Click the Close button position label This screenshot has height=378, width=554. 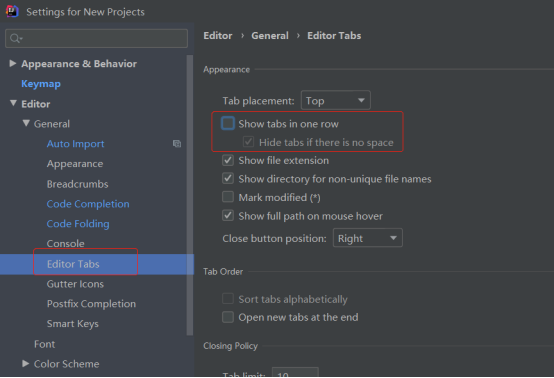coord(274,238)
